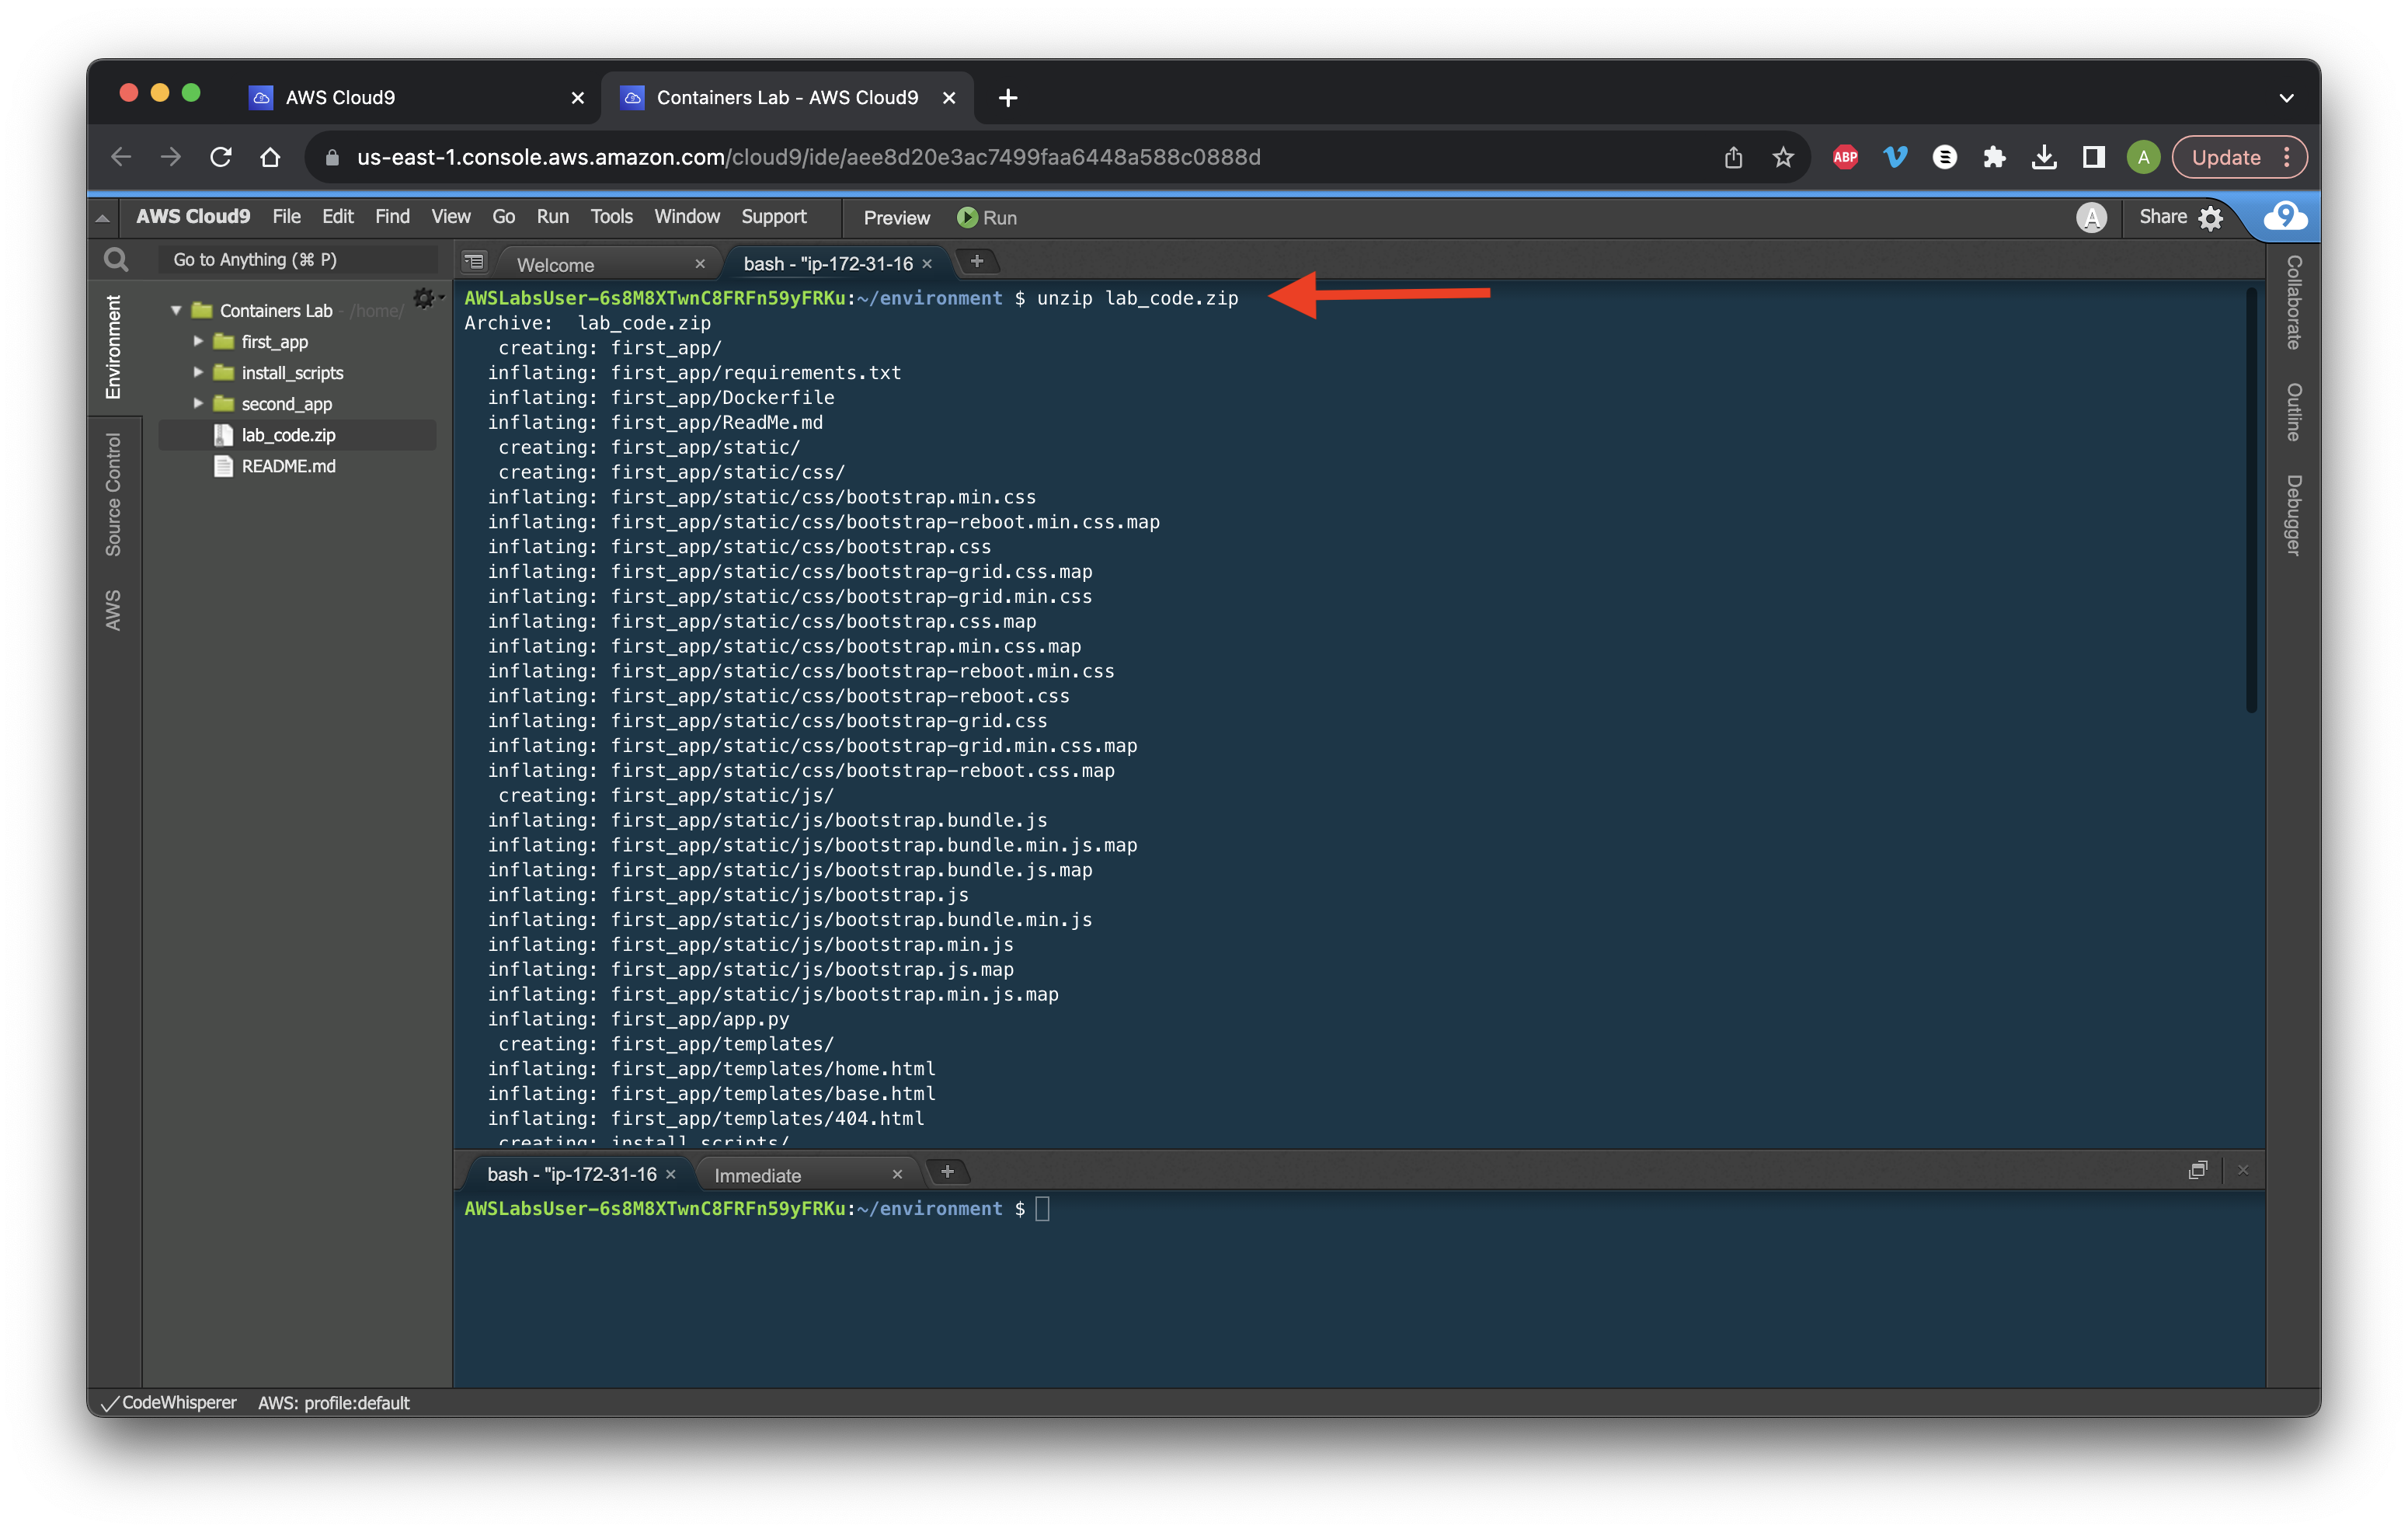The width and height of the screenshot is (2408, 1532).
Task: Collapse the Containers Lab root folder
Action: click(176, 310)
